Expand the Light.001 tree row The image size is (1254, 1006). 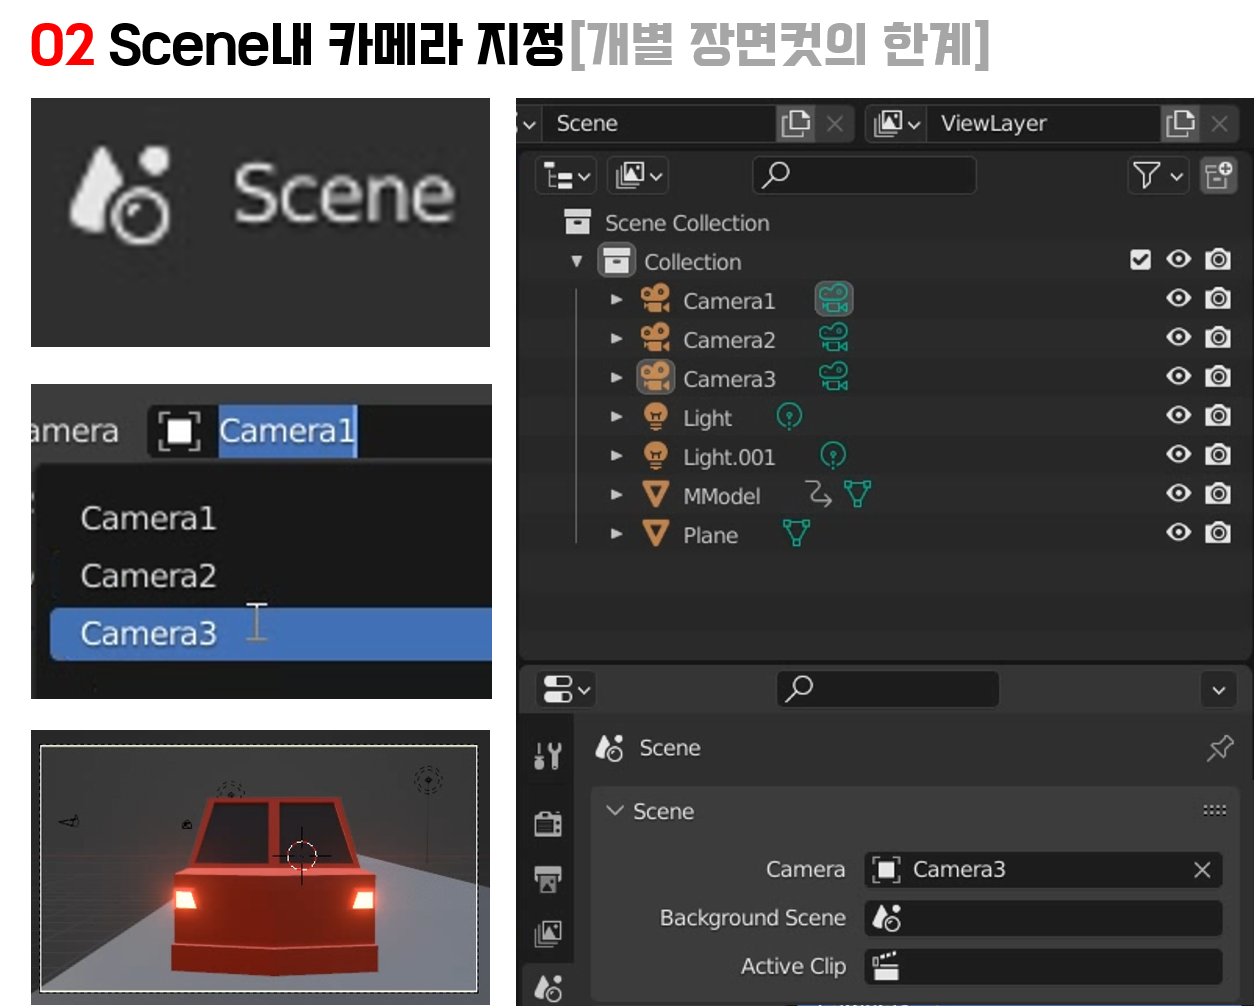tap(616, 455)
